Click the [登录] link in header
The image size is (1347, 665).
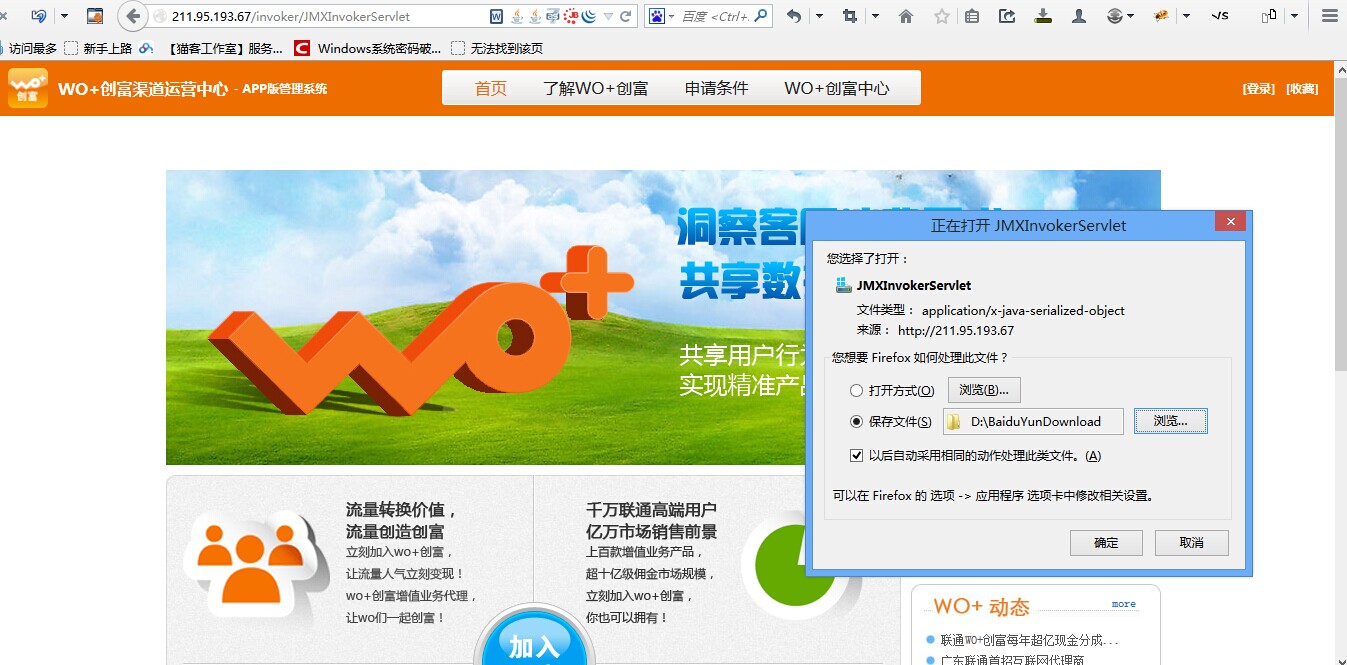tap(1259, 89)
